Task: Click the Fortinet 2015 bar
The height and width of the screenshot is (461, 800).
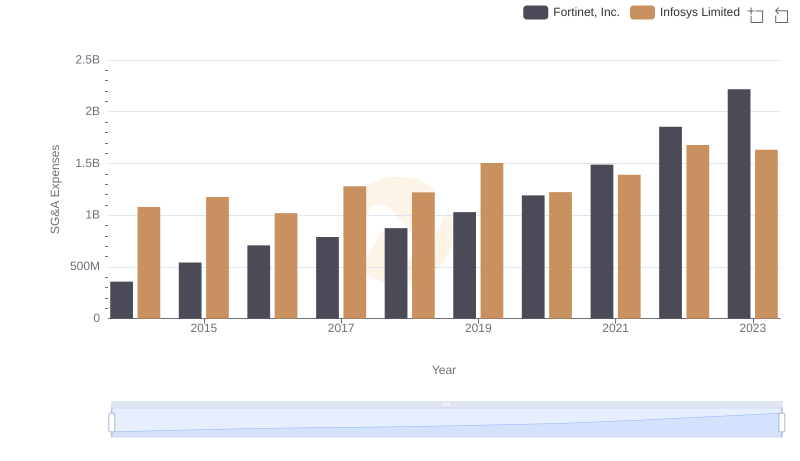Action: pyautogui.click(x=190, y=291)
